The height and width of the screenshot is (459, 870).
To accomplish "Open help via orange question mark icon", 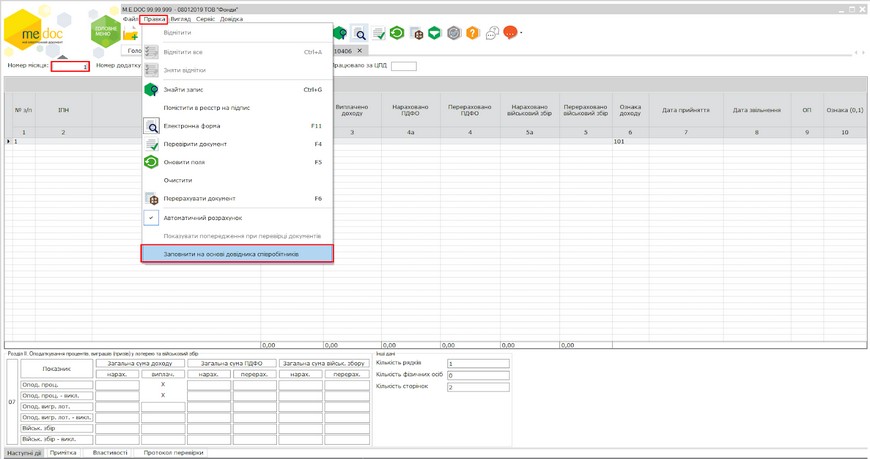I will click(473, 34).
